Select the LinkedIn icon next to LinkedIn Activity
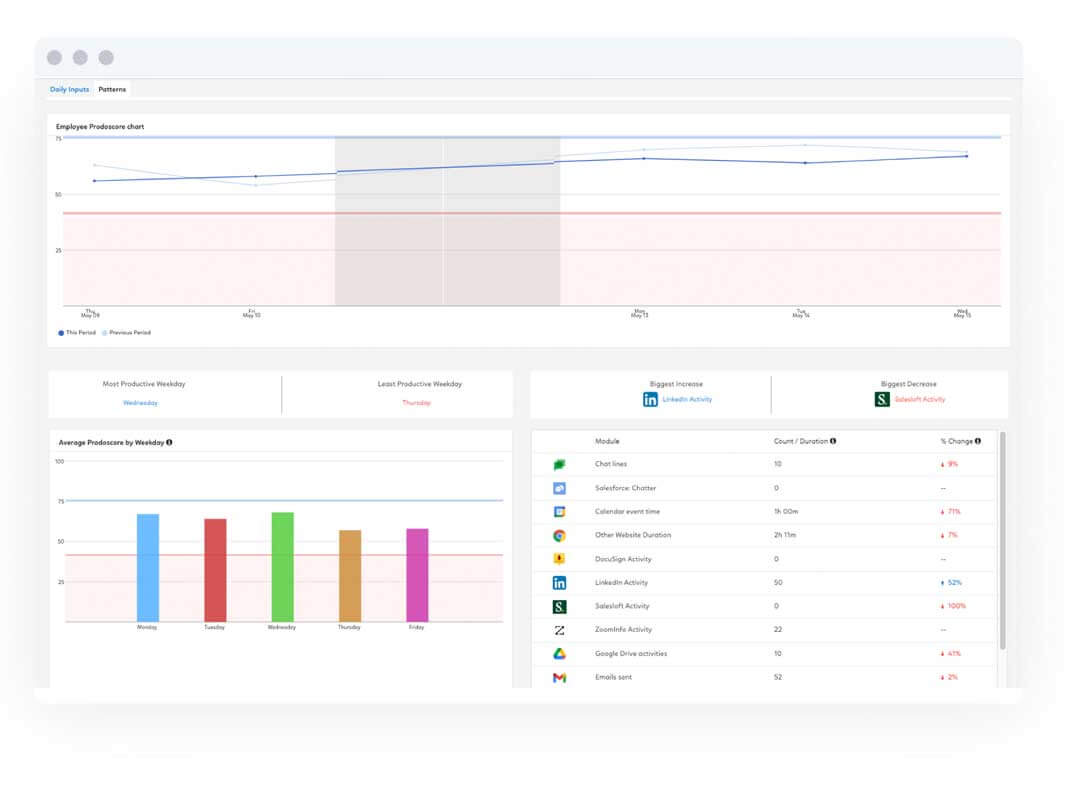Viewport: 1071px width, 794px height. point(560,582)
